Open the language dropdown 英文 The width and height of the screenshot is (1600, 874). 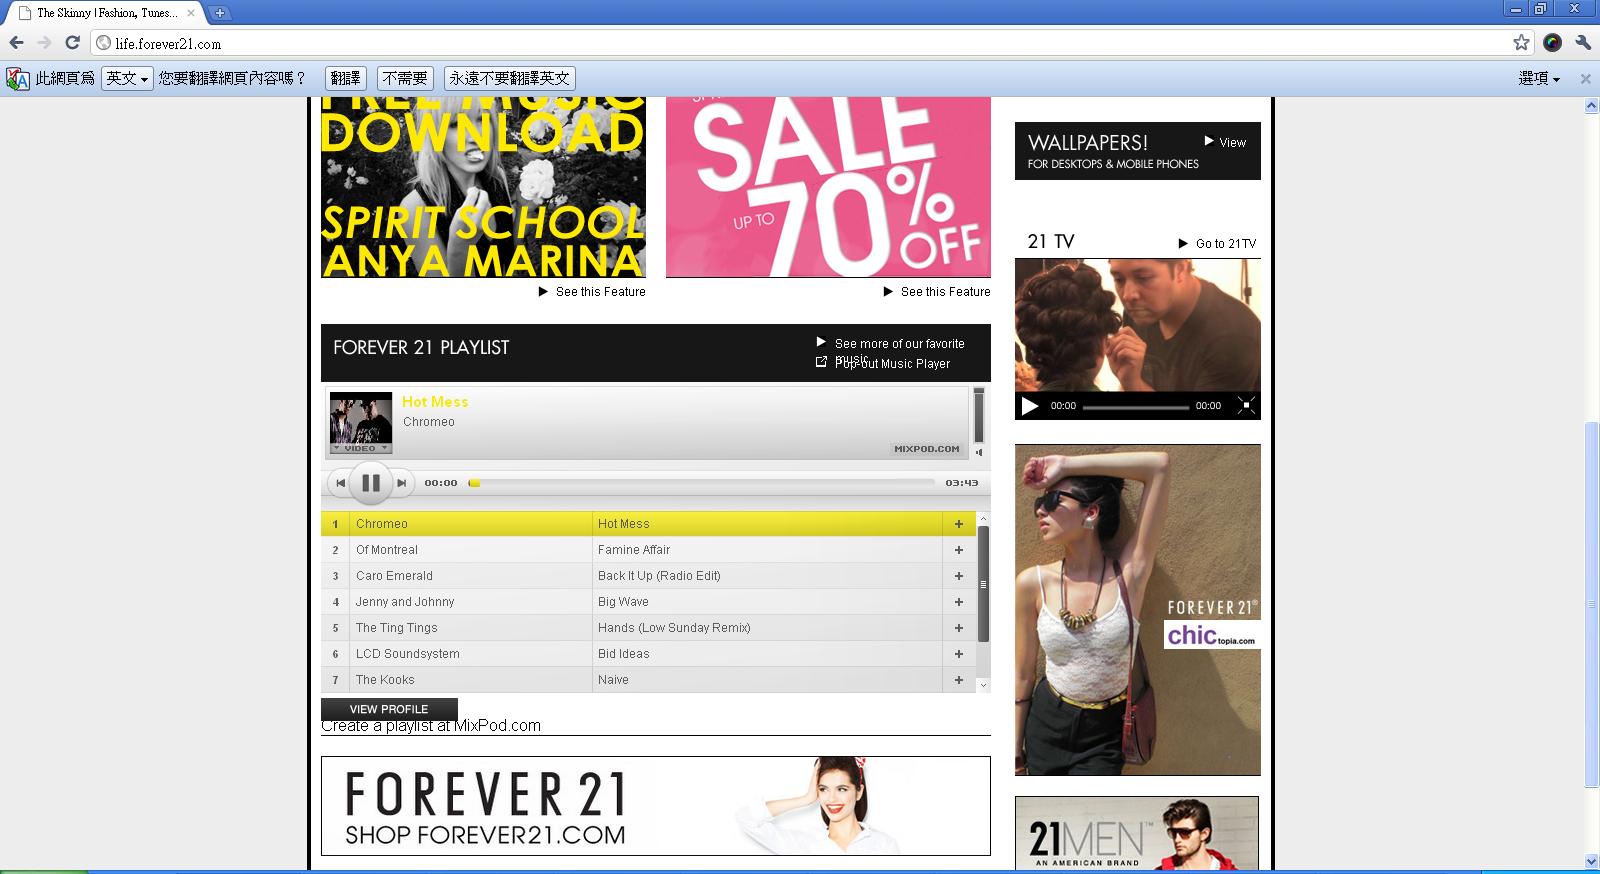pyautogui.click(x=127, y=78)
